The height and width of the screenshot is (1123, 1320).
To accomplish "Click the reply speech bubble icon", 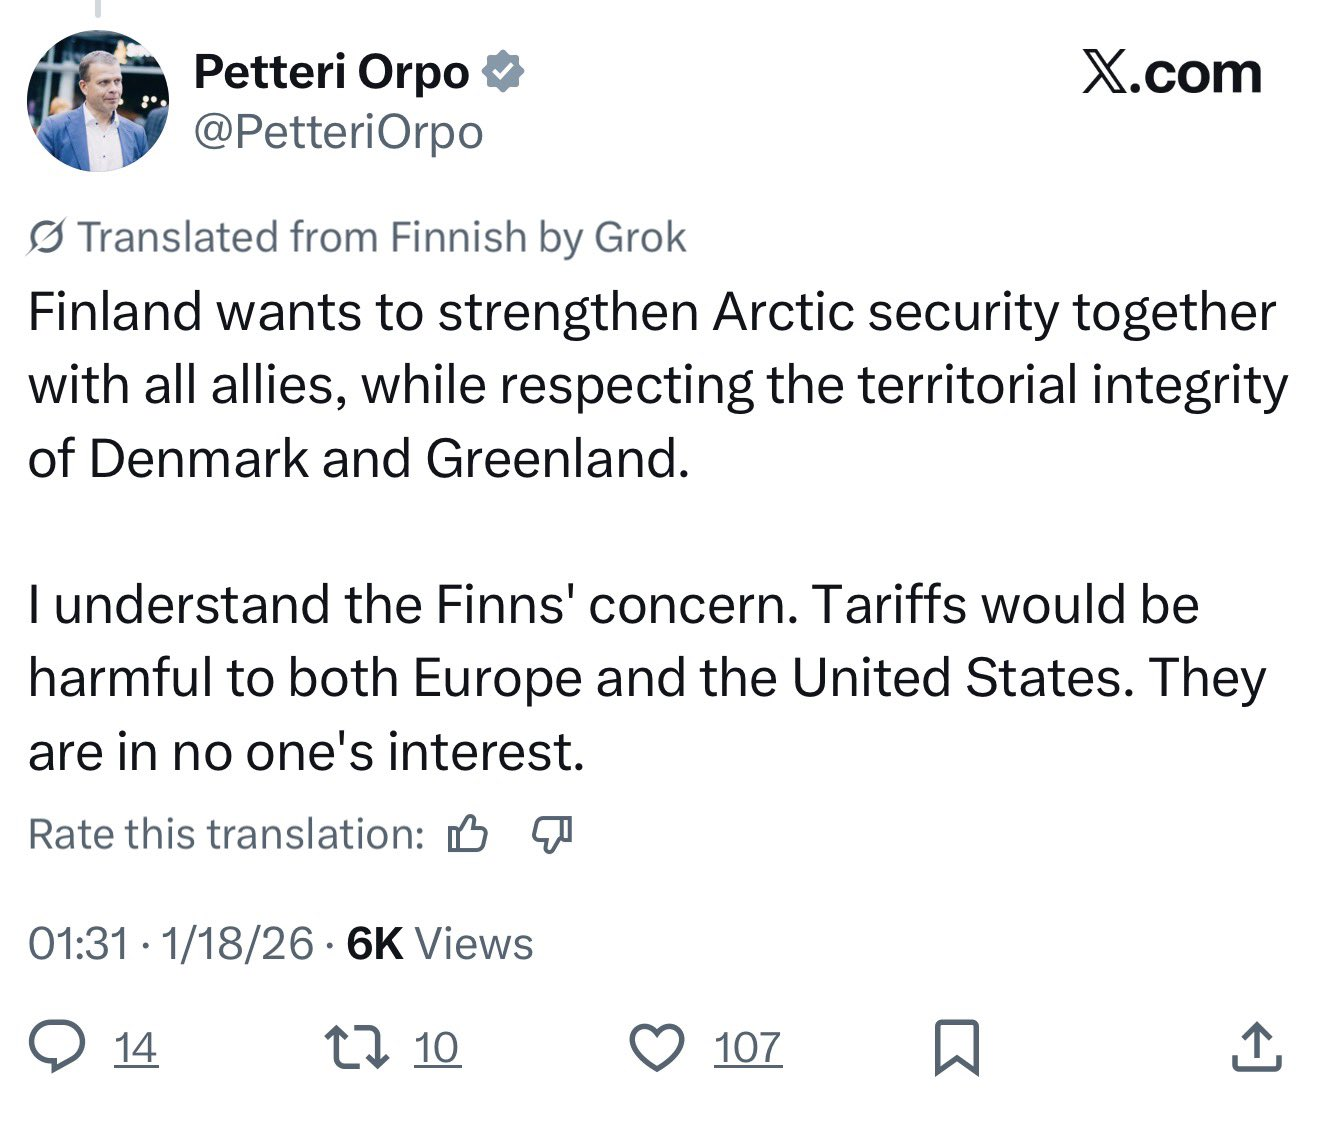I will (57, 1047).
